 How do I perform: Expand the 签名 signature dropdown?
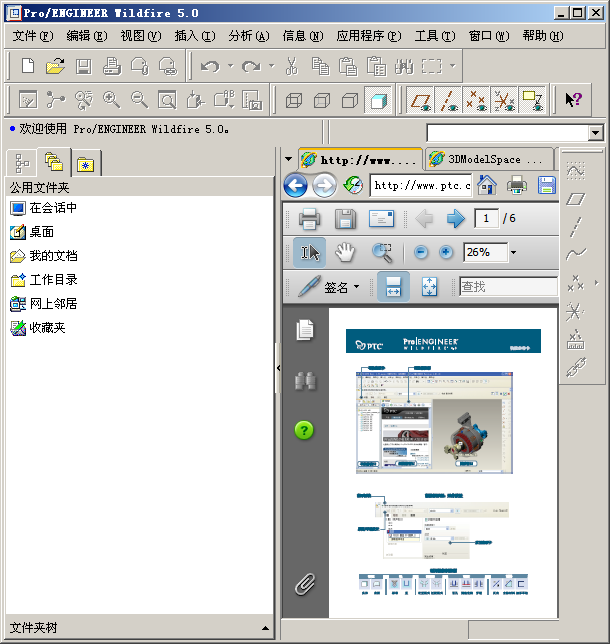356,287
